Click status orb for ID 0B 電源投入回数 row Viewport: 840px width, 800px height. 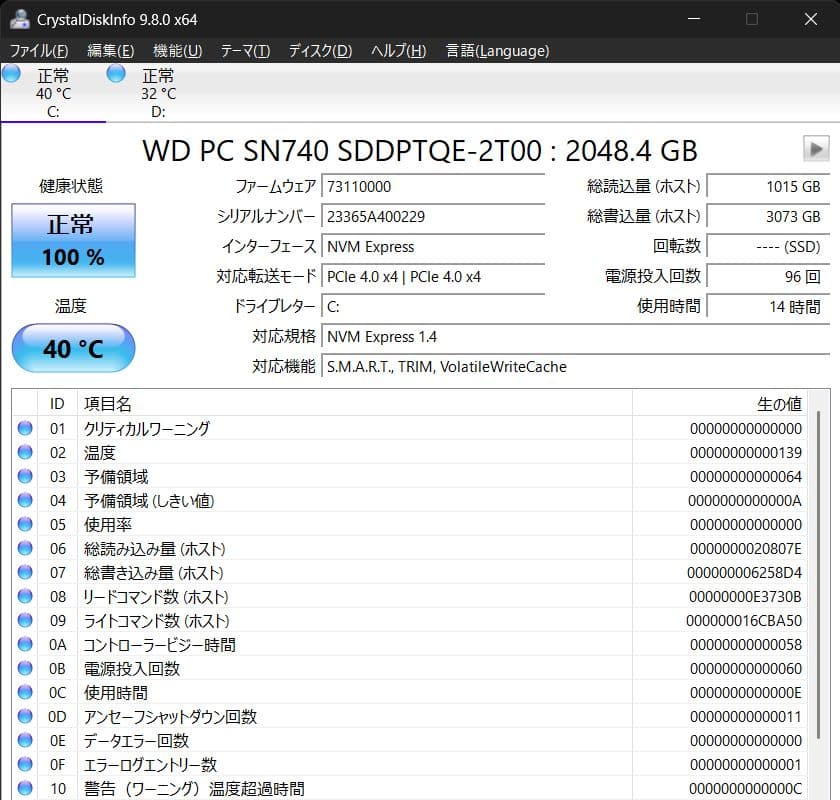pyautogui.click(x=25, y=668)
